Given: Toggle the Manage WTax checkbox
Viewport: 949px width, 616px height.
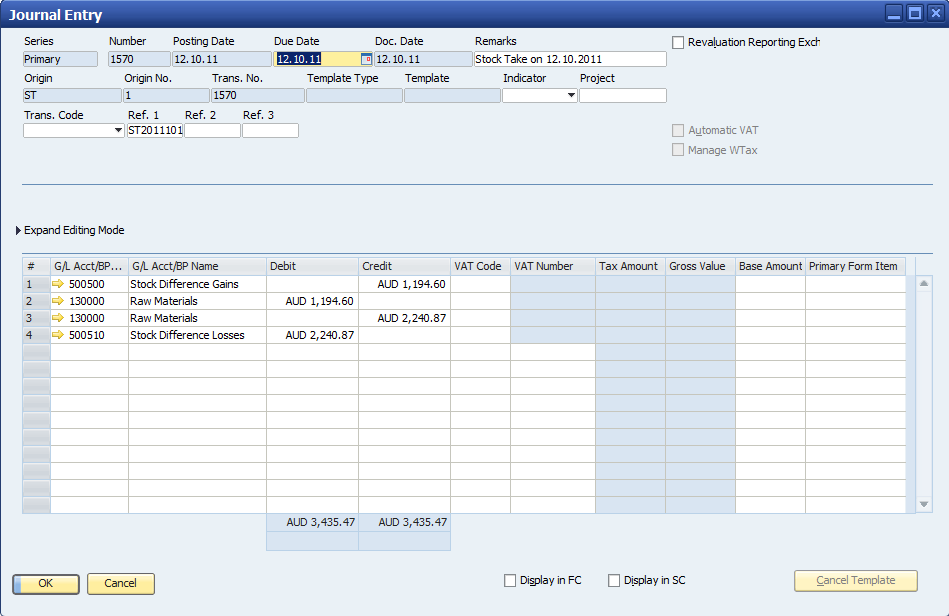Looking at the screenshot, I should click(x=678, y=149).
